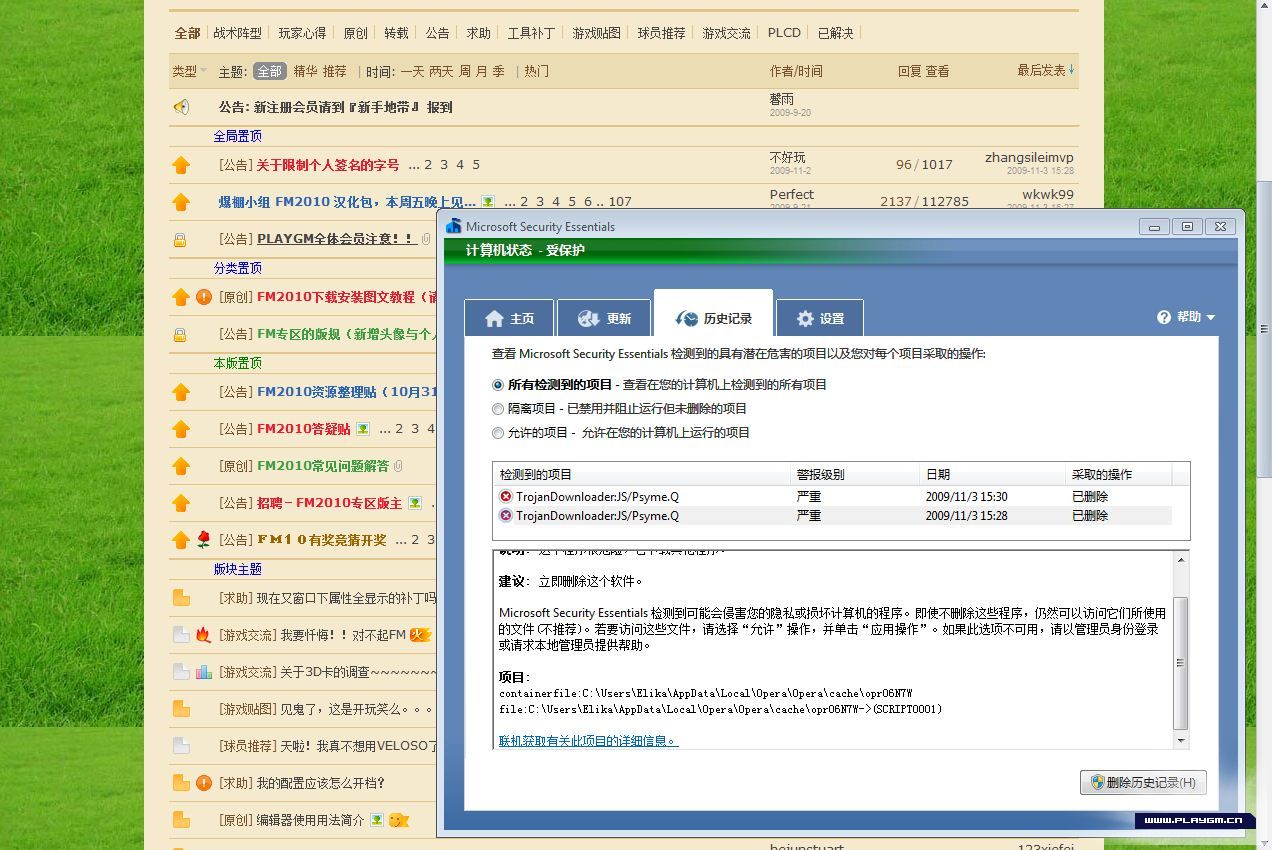Viewport: 1272px width, 850px height.
Task: Choose the 允许的项目 radio option
Action: pos(498,433)
